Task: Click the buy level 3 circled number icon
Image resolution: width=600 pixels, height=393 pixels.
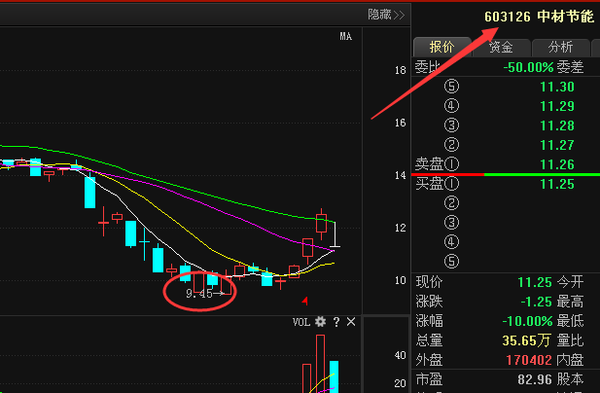Action: point(452,223)
